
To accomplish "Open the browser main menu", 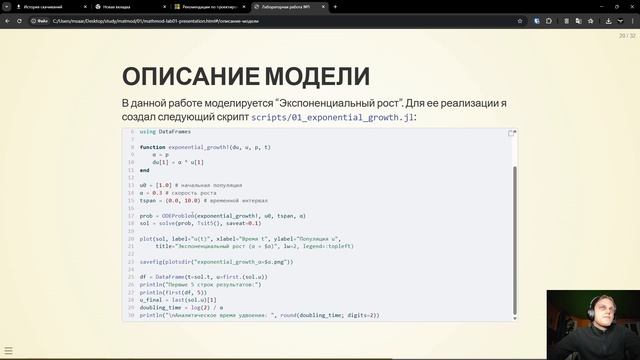I will (x=633, y=21).
